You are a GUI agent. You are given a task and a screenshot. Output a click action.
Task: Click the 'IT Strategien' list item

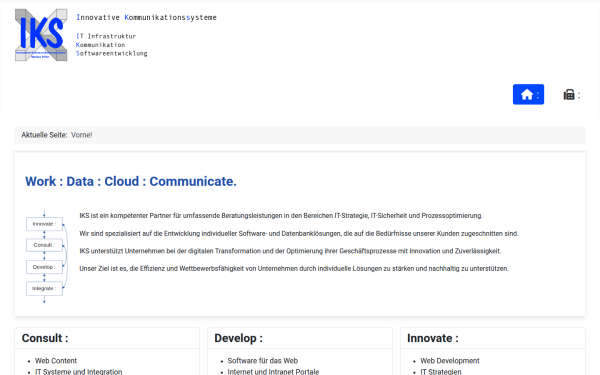click(x=441, y=372)
